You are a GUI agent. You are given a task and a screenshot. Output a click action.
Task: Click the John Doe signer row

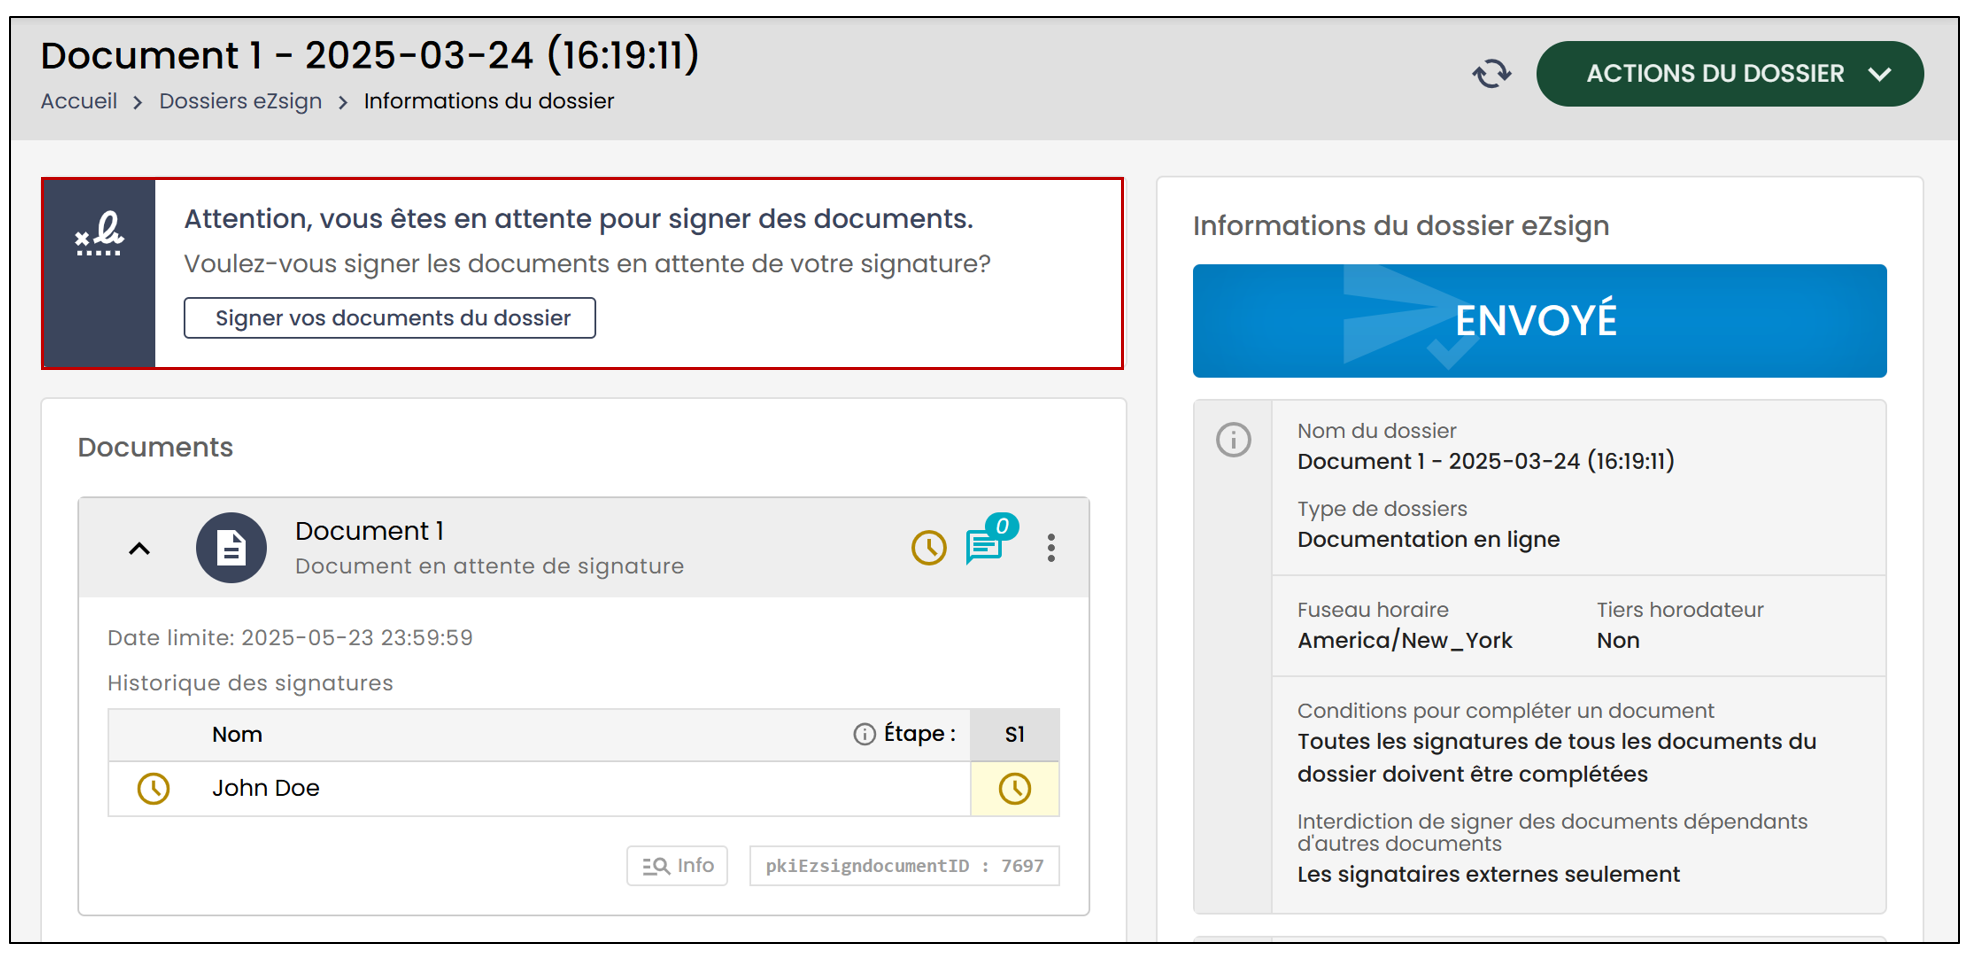tap(584, 789)
